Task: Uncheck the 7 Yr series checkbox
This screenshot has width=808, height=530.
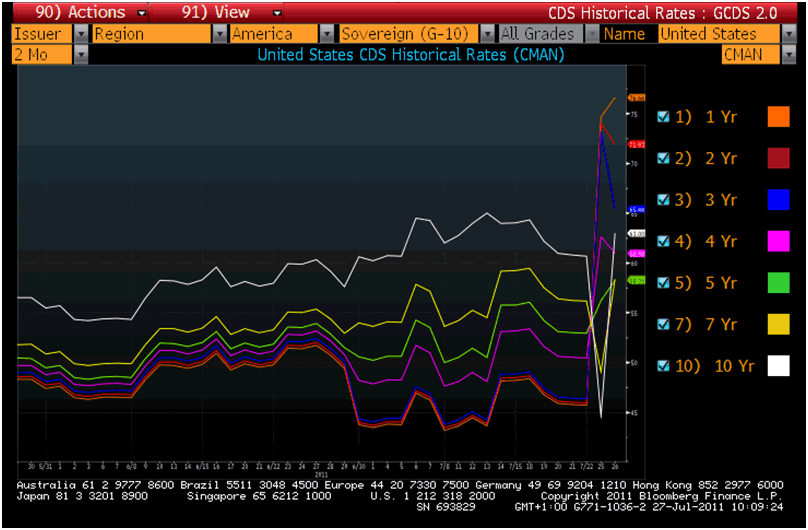Action: (664, 324)
